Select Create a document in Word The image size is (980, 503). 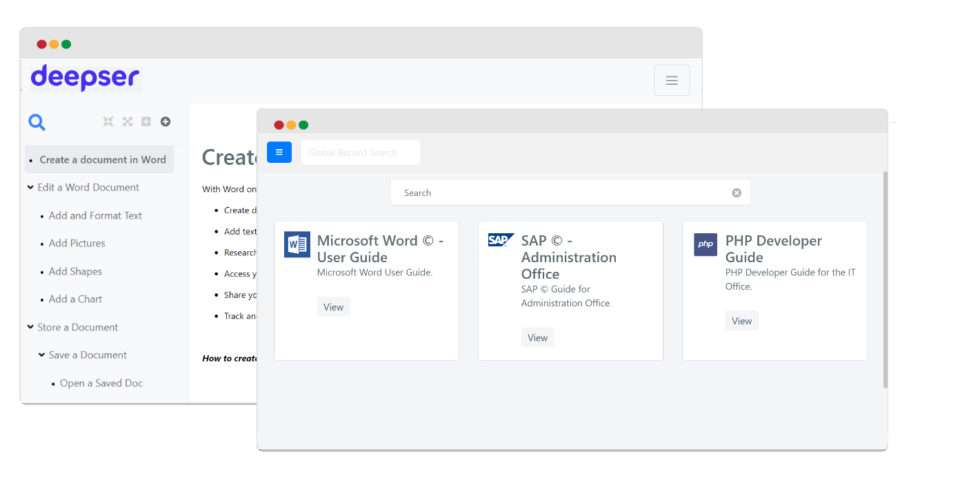(x=99, y=159)
